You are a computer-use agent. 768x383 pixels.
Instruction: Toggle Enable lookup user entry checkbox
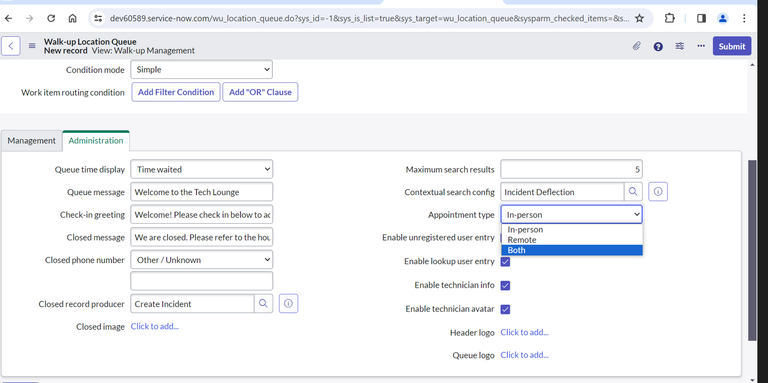[505, 262]
